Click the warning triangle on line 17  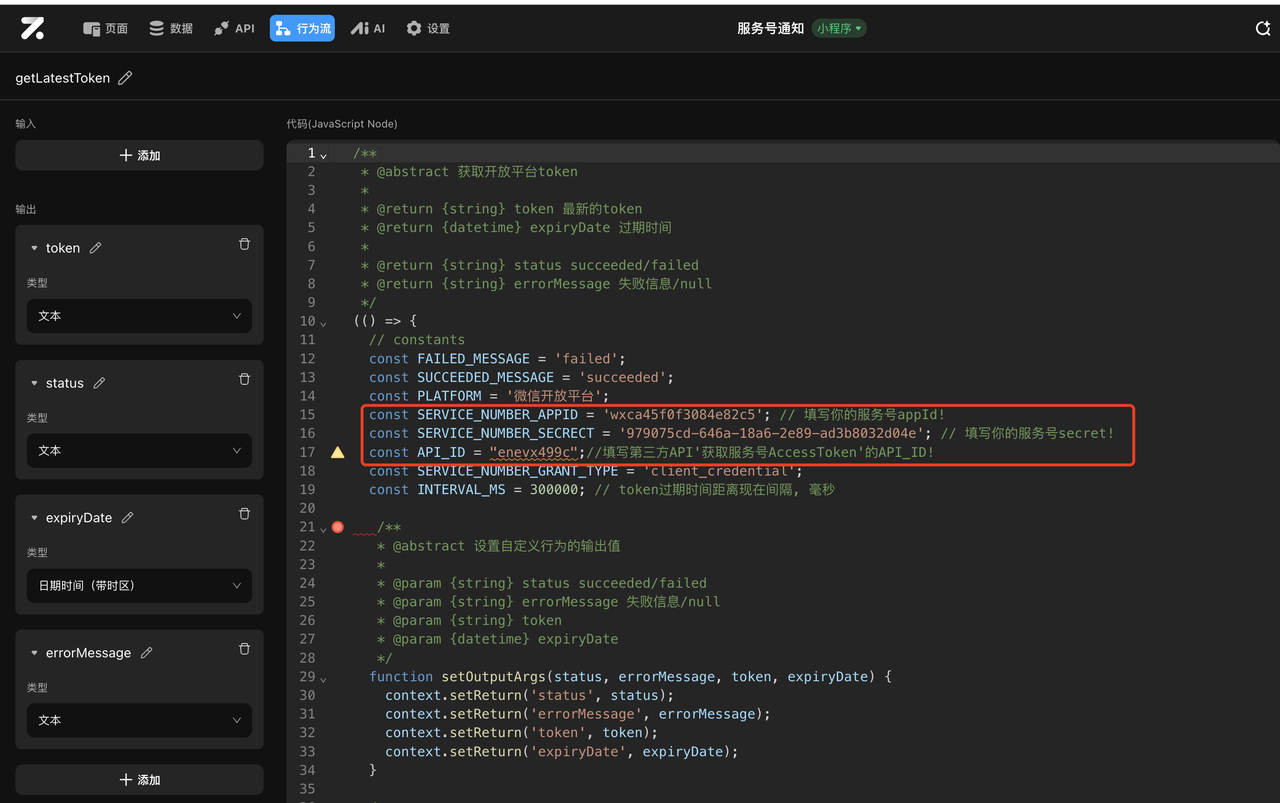point(338,452)
